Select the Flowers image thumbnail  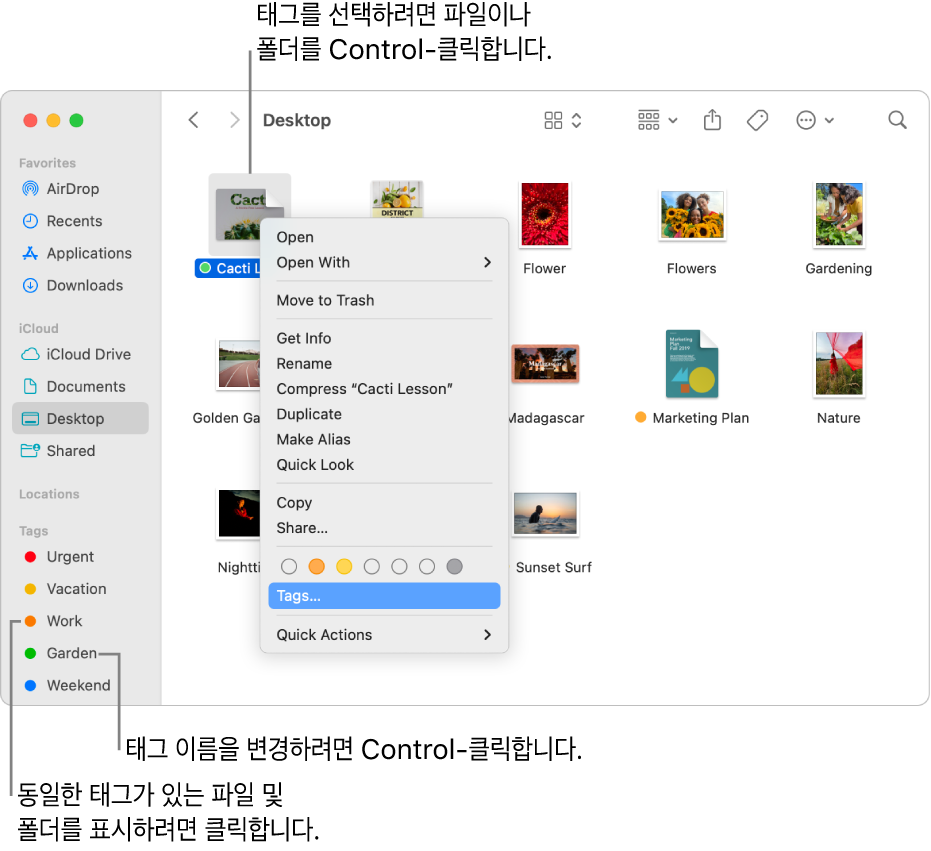(x=692, y=215)
